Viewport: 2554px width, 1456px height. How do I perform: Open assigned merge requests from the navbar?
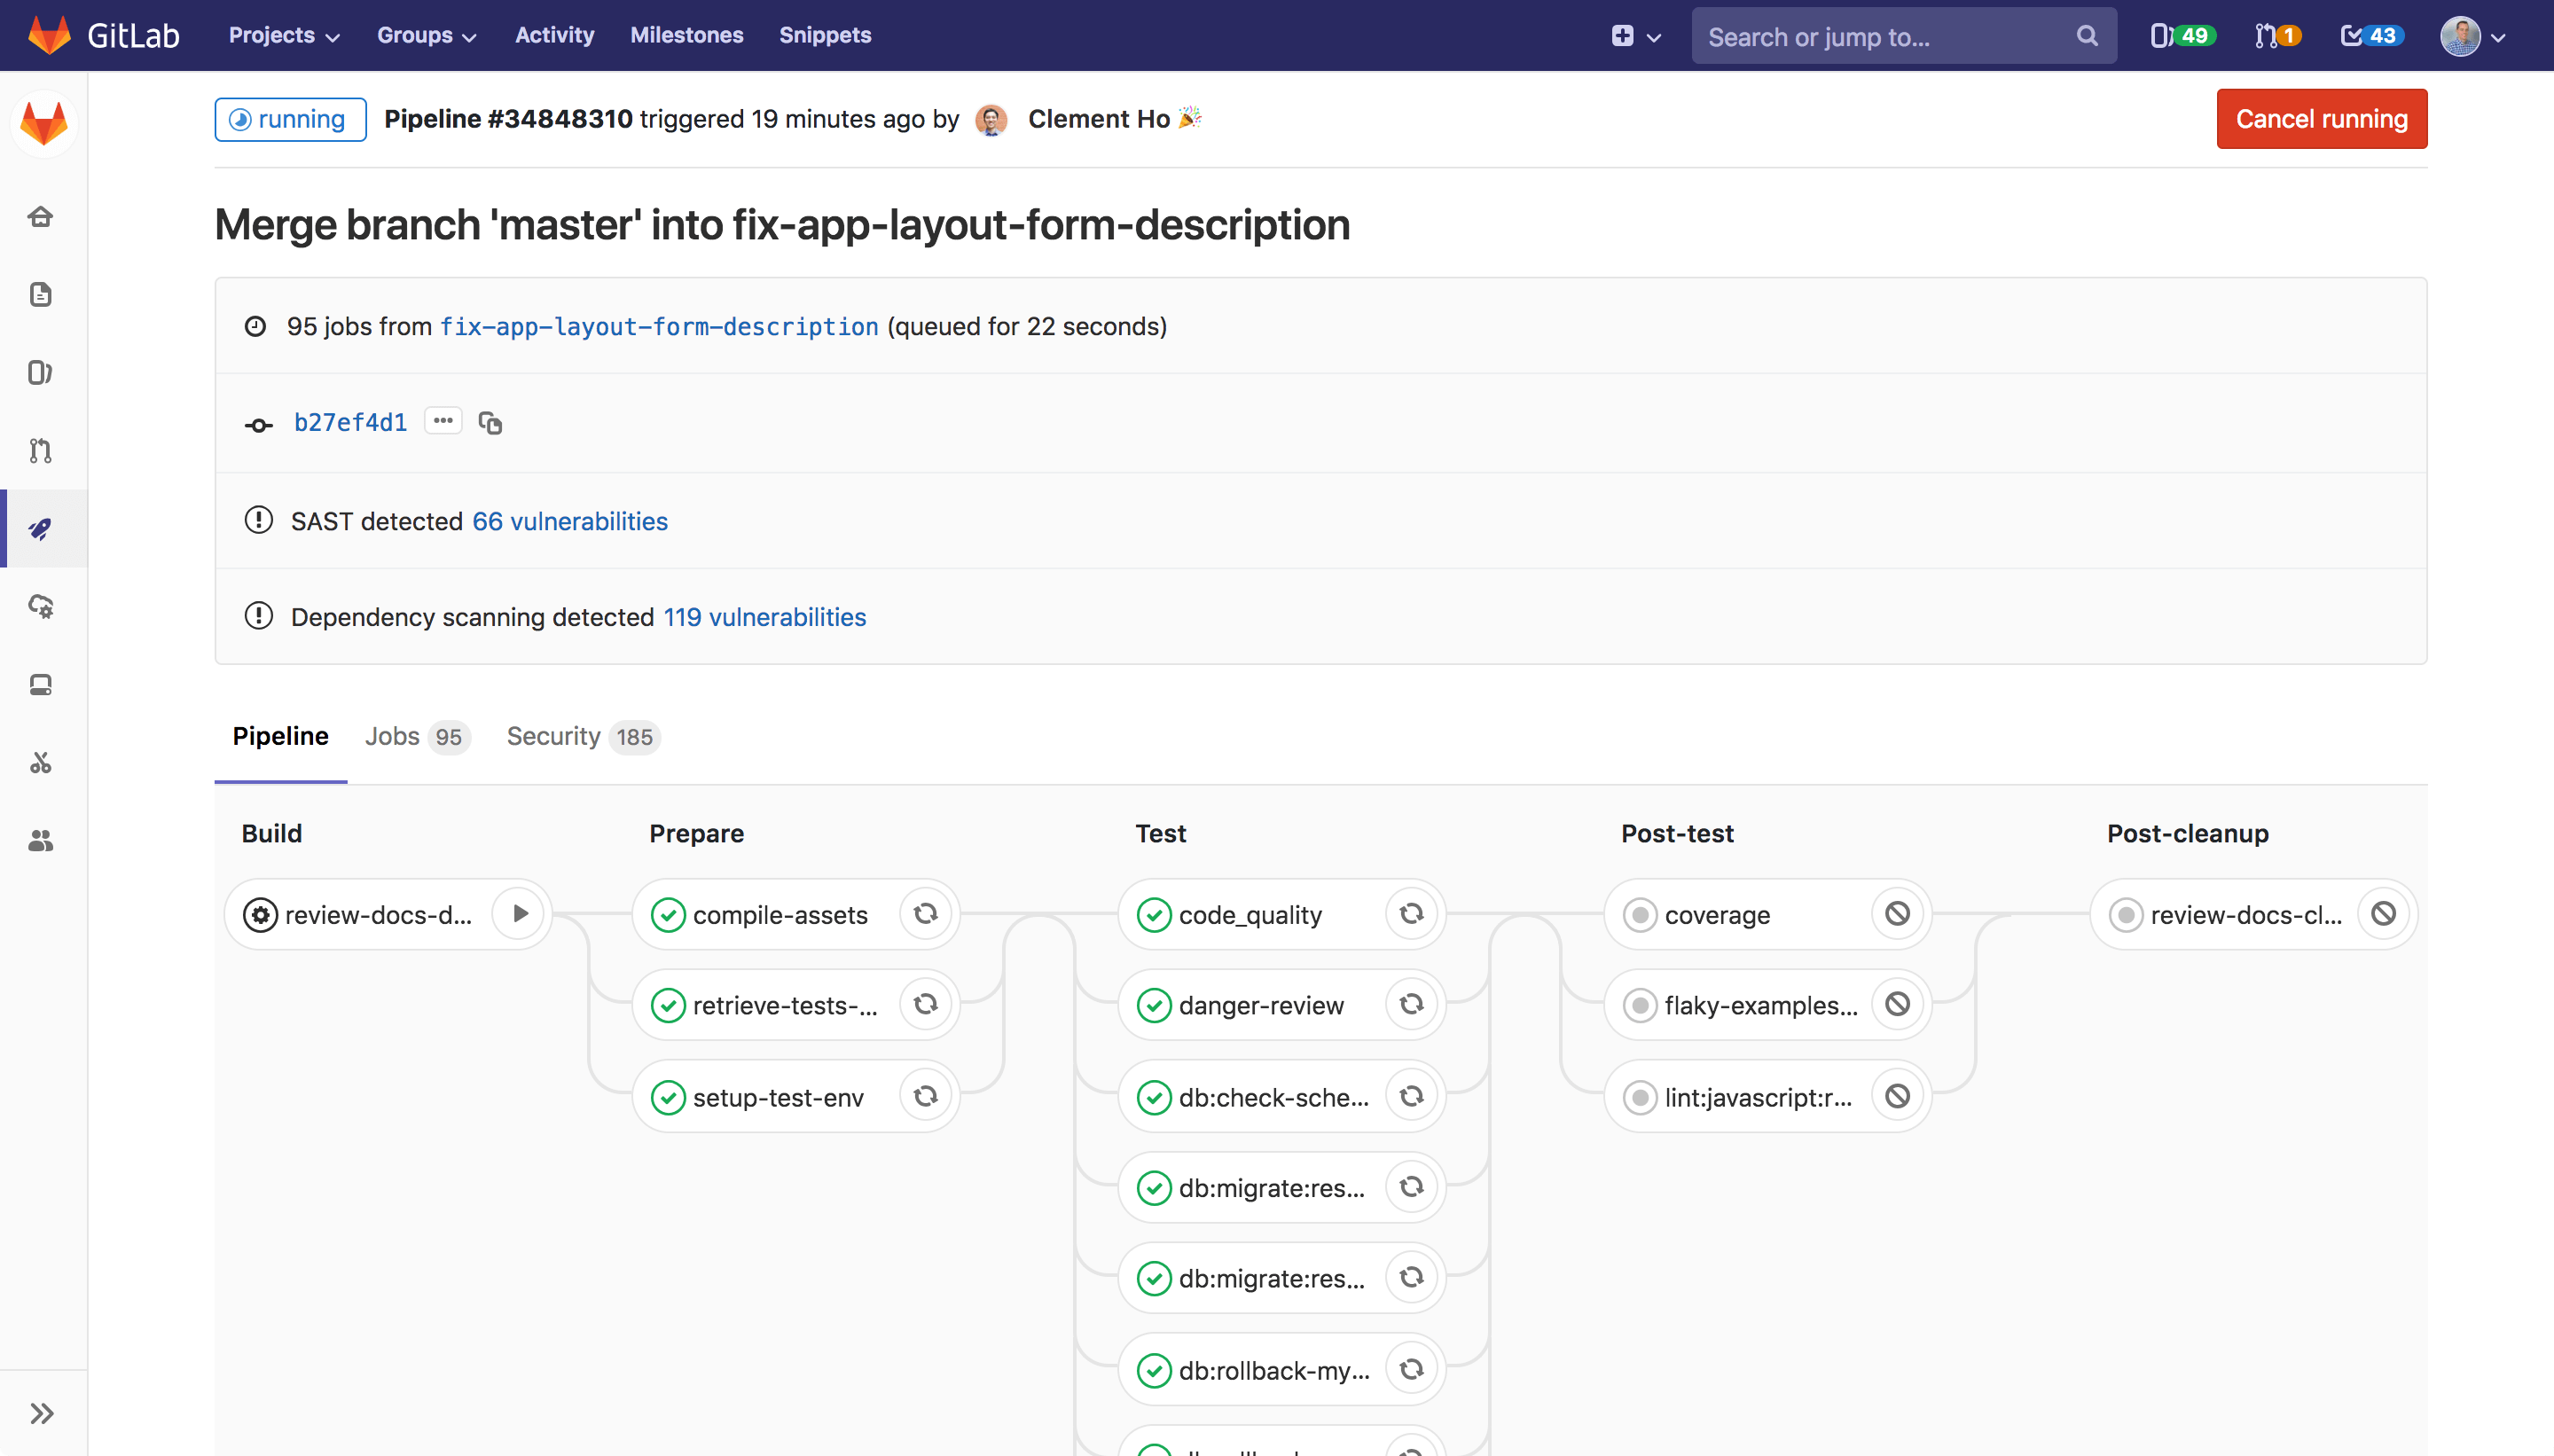coord(2276,35)
